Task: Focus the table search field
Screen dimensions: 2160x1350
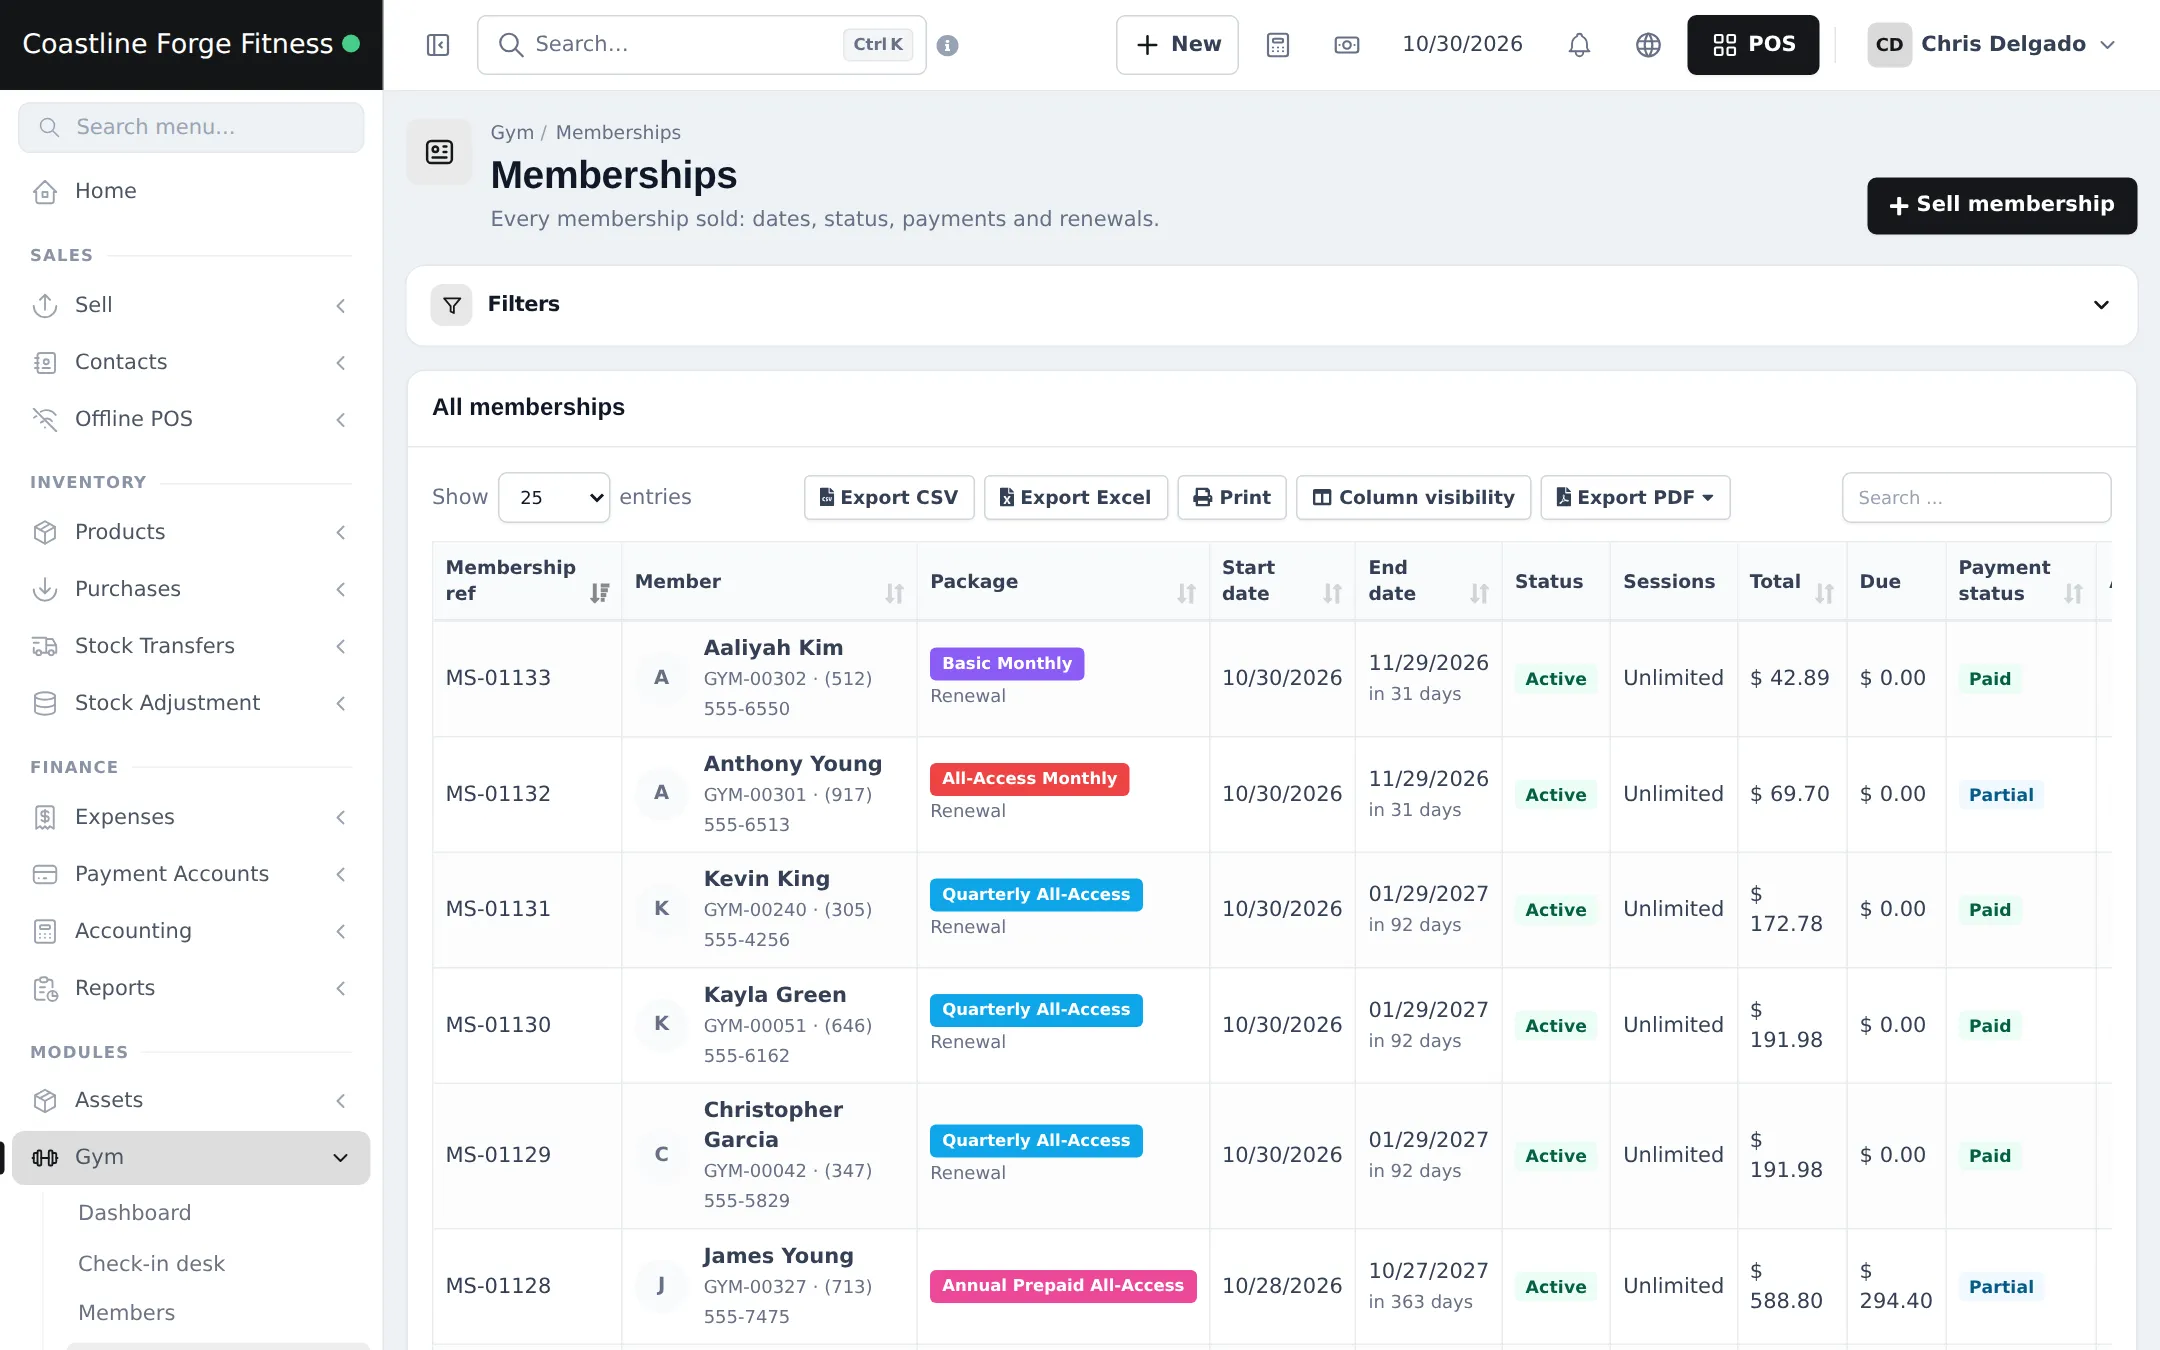Action: 1976,497
